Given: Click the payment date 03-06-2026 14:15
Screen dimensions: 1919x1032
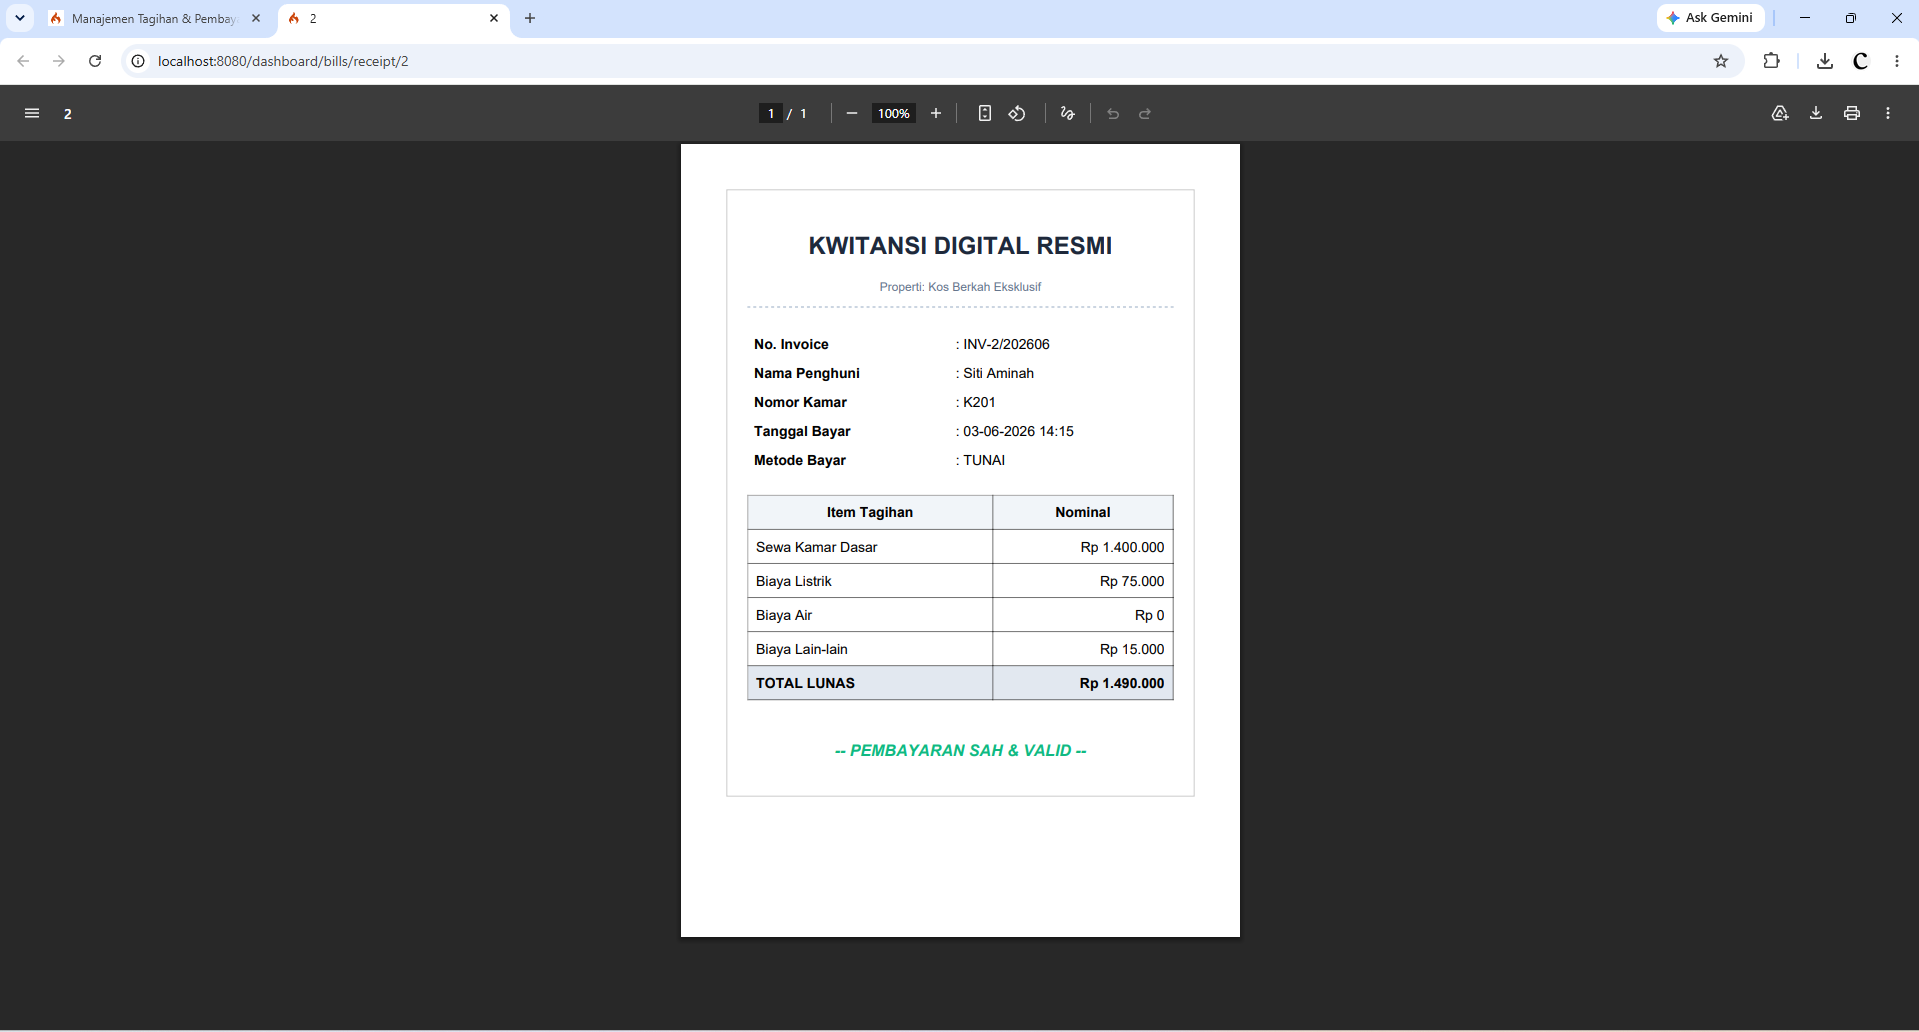Looking at the screenshot, I should click(1018, 431).
